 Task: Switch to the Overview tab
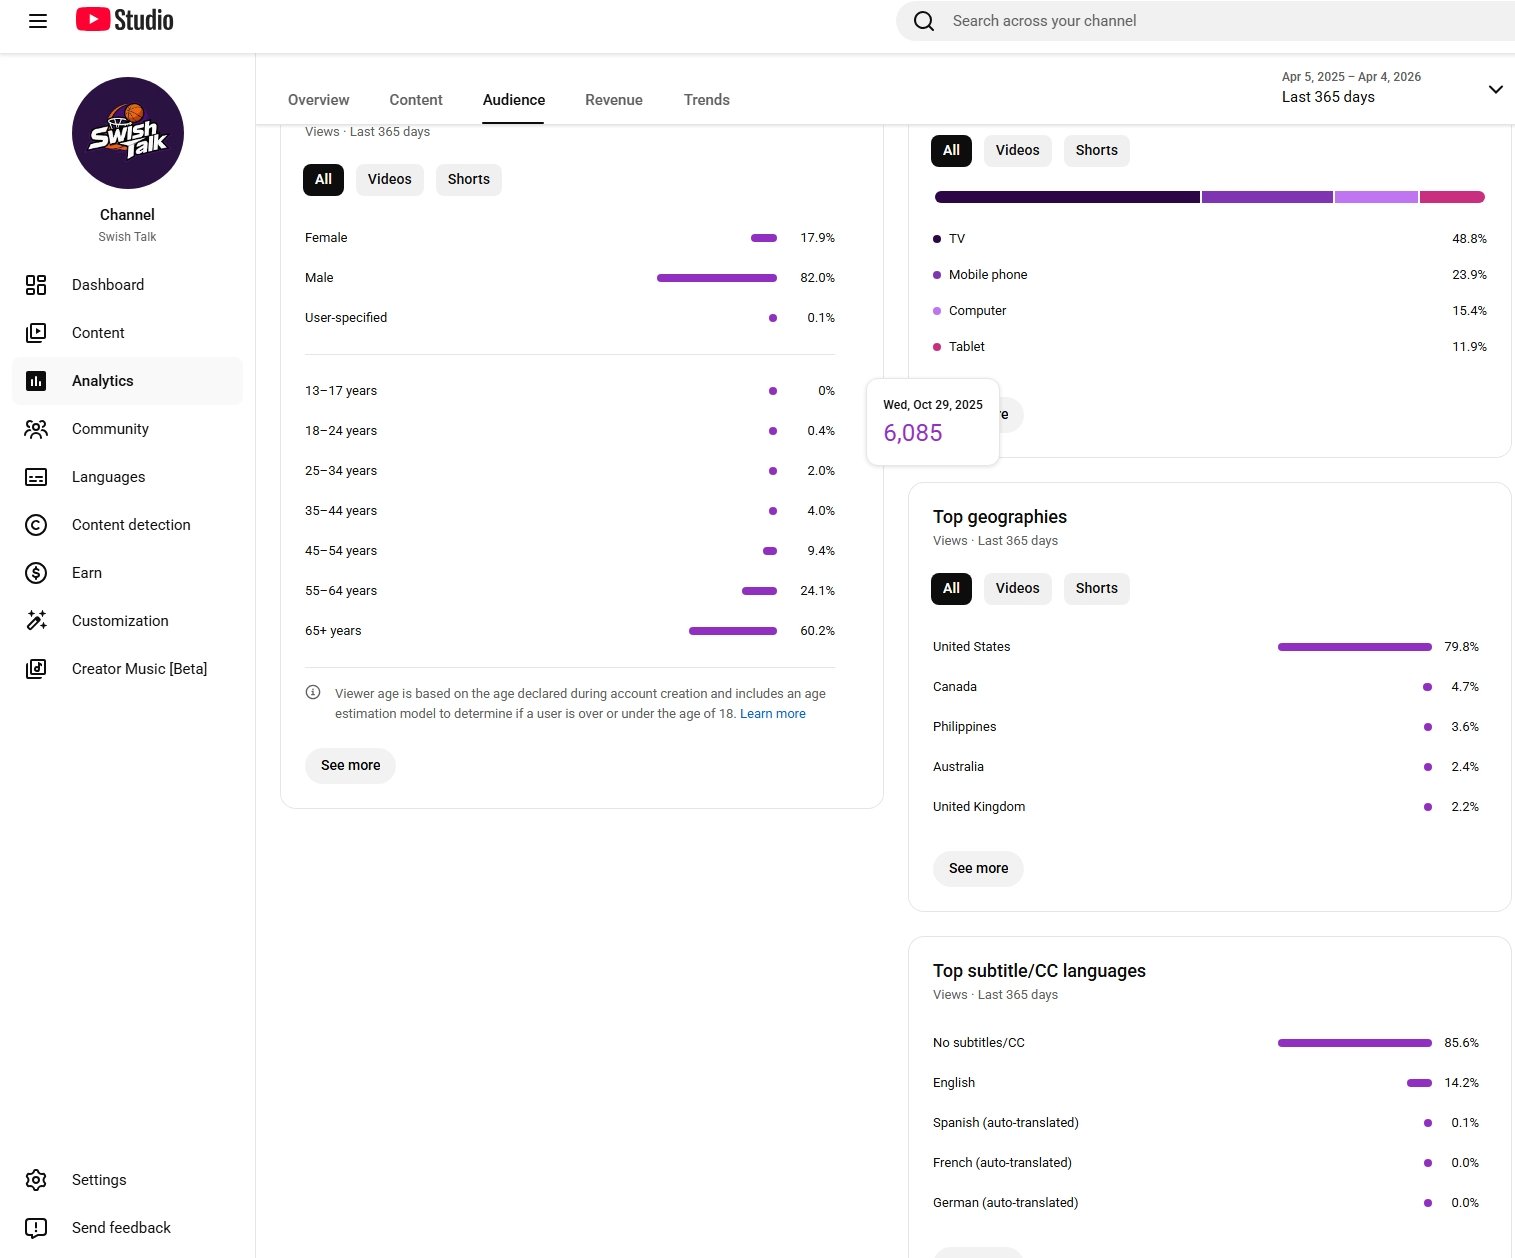(318, 100)
